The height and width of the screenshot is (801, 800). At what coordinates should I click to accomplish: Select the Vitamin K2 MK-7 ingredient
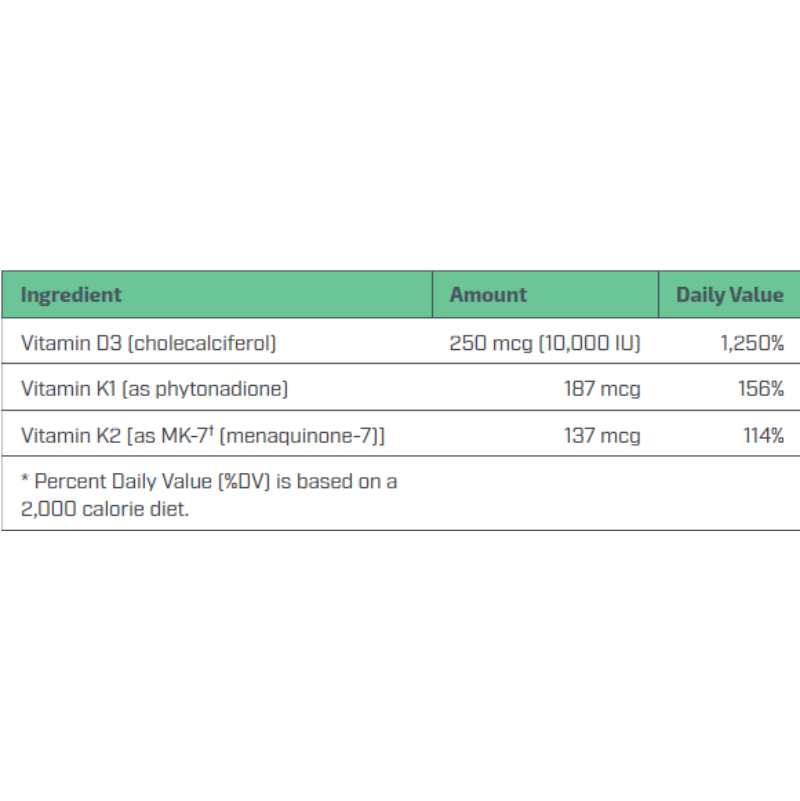(203, 436)
